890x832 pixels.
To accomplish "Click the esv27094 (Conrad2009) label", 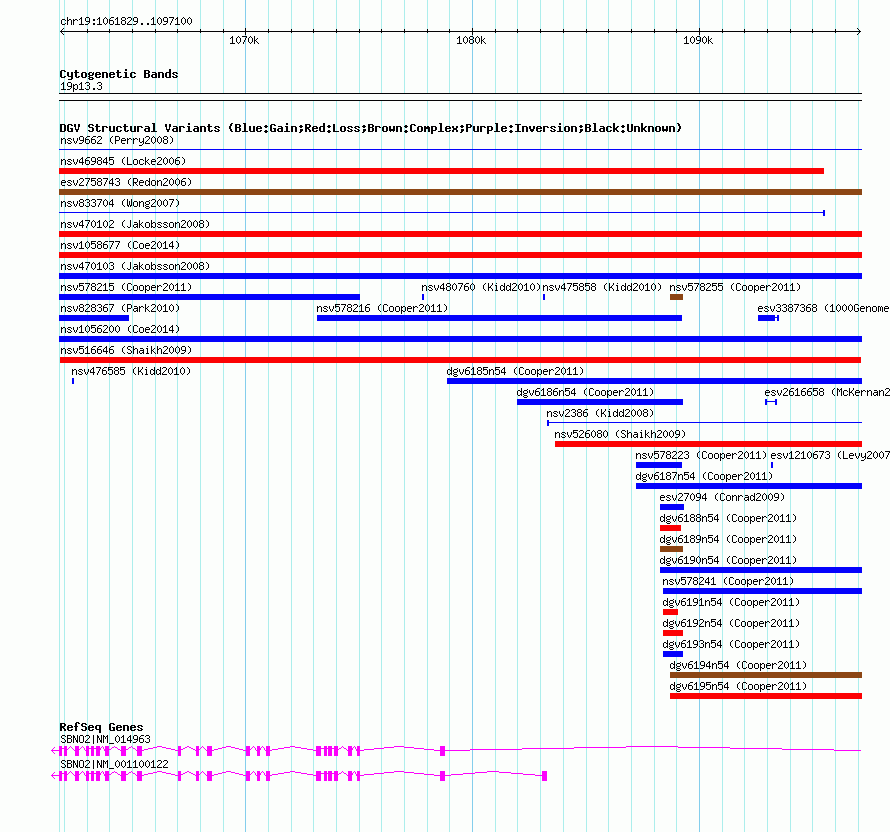I will click(722, 497).
